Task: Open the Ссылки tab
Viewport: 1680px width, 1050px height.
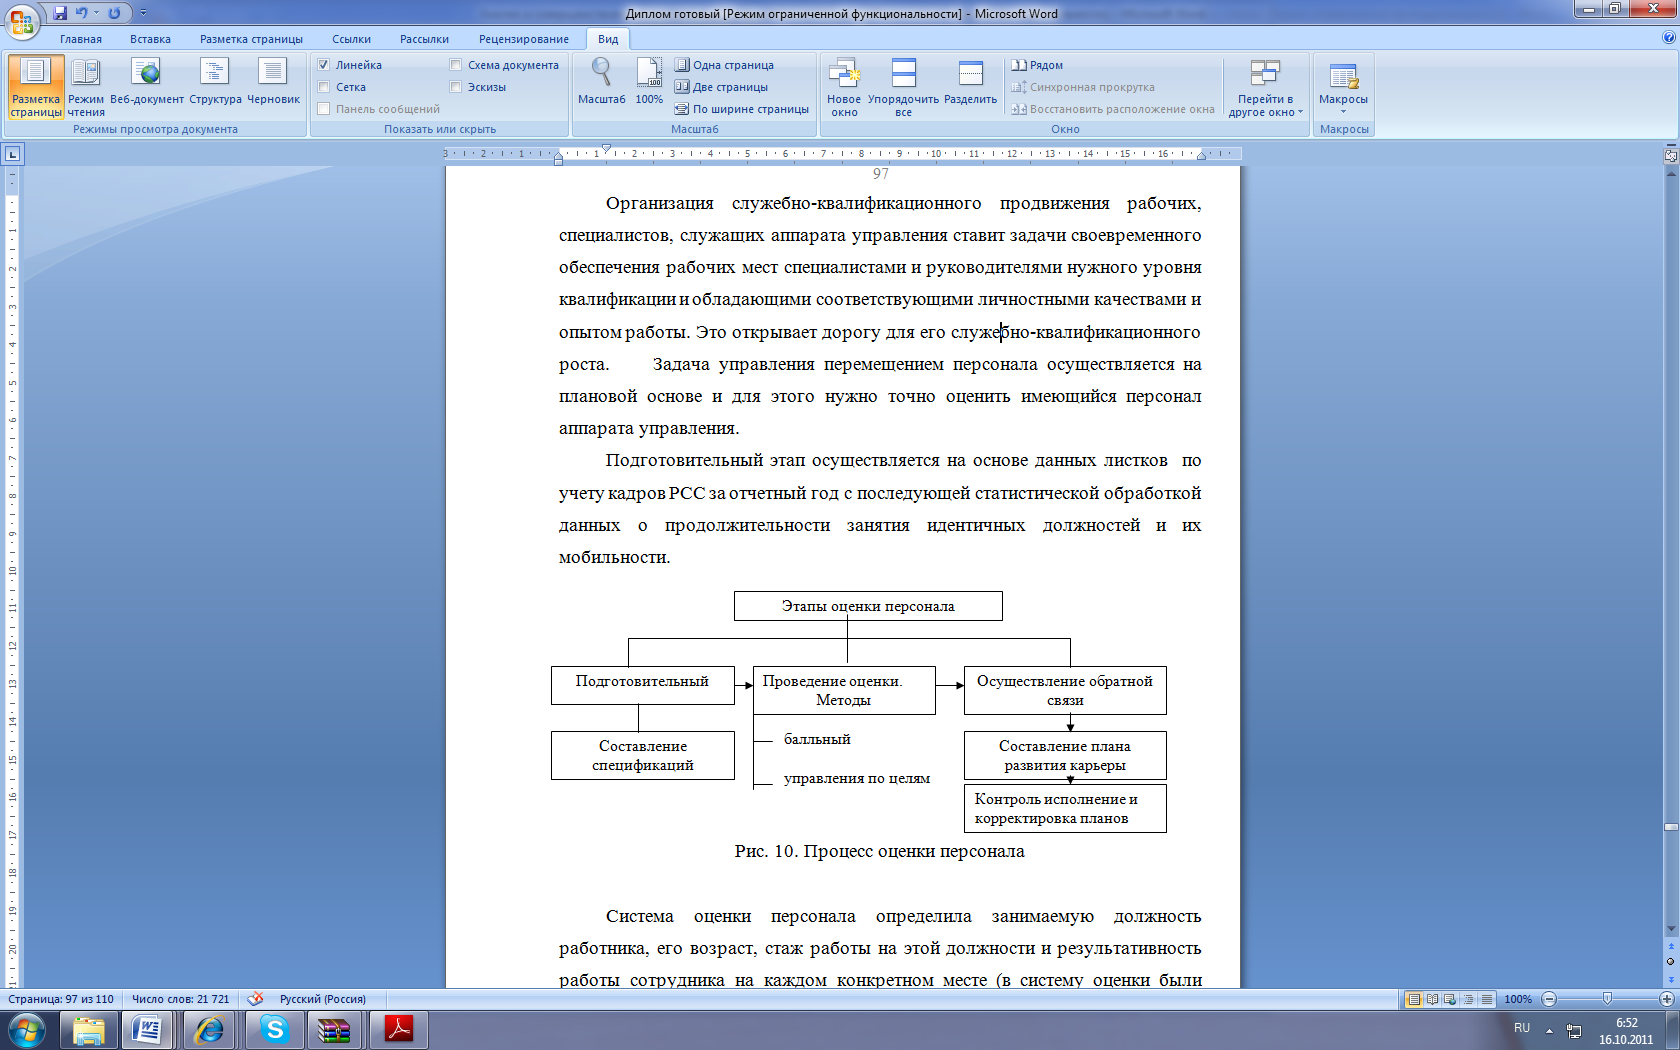Action: (351, 39)
